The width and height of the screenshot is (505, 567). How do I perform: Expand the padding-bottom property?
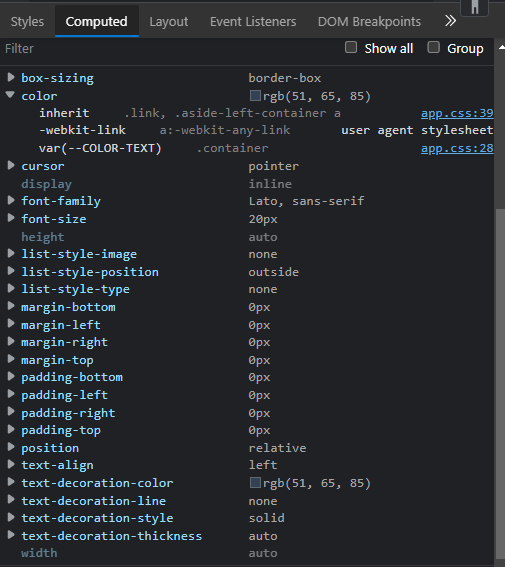tap(11, 376)
